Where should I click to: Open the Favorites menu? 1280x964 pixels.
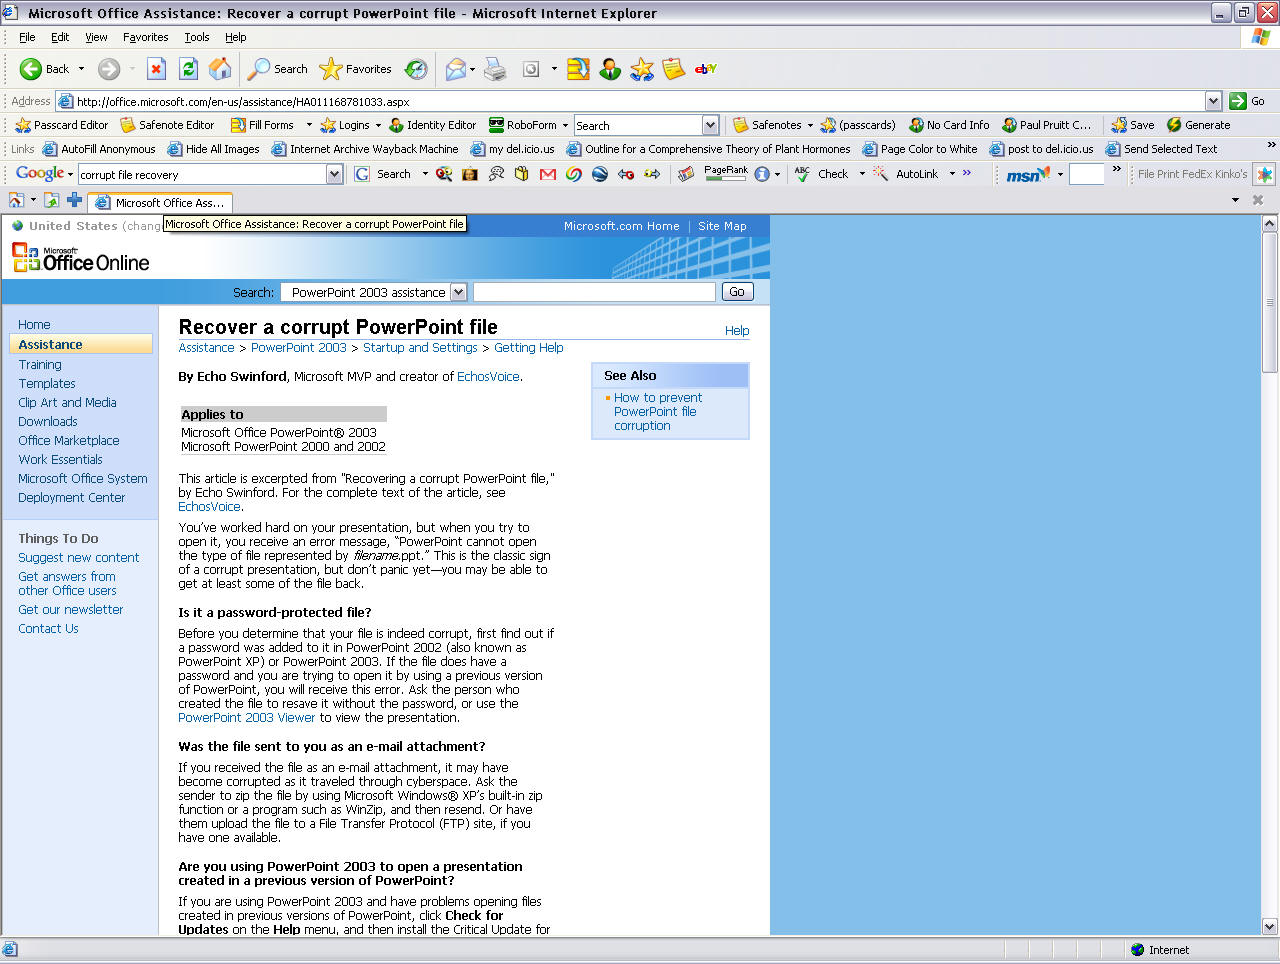click(x=146, y=37)
